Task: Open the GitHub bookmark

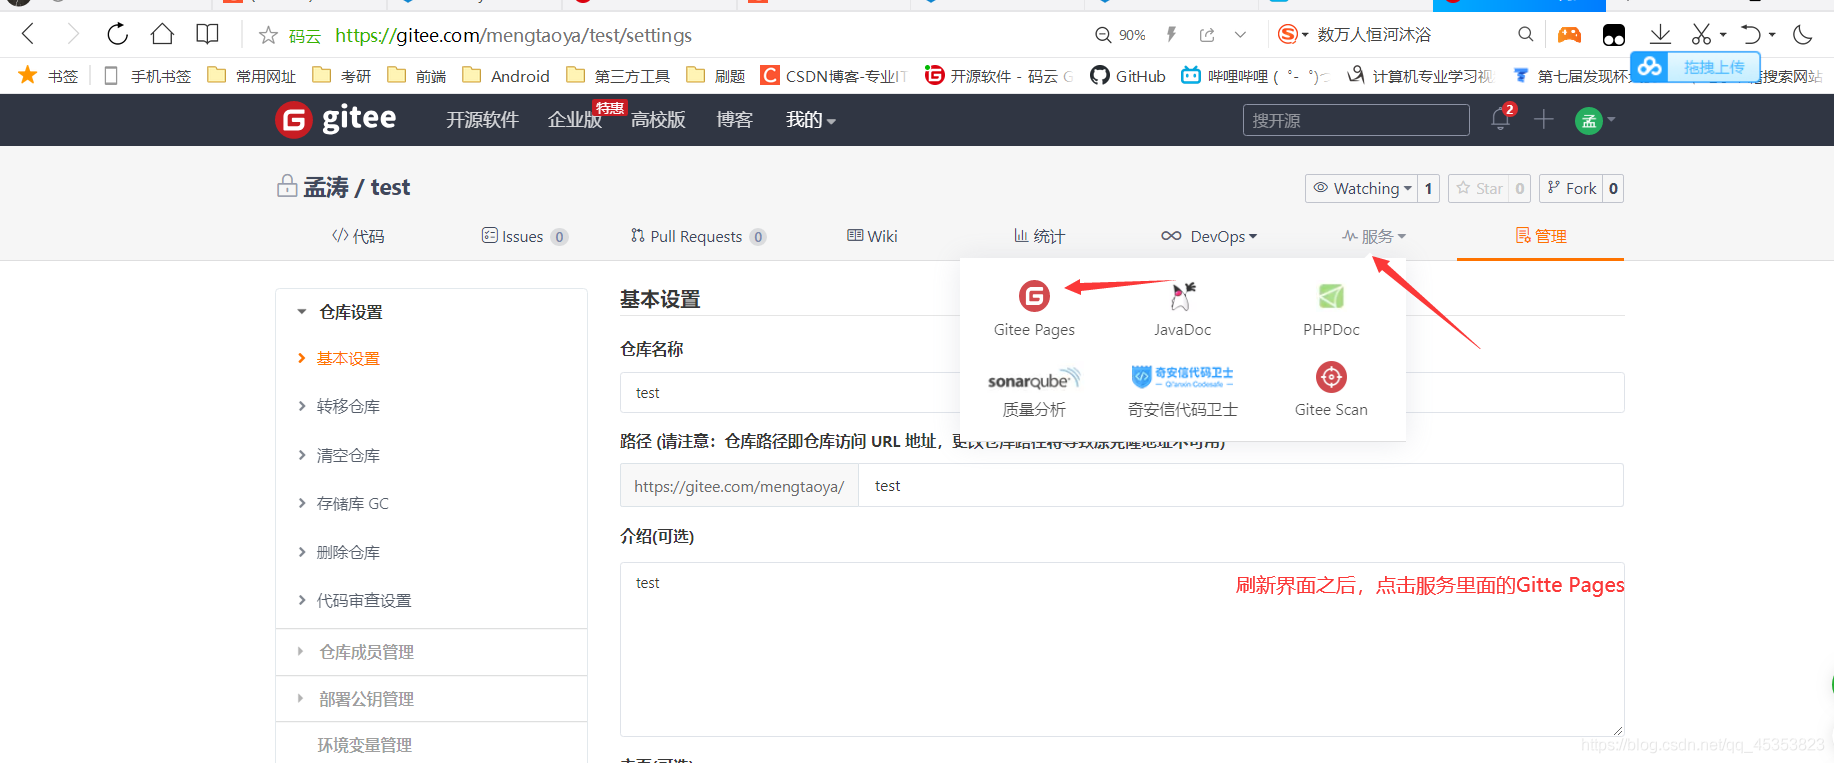Action: (x=1128, y=76)
